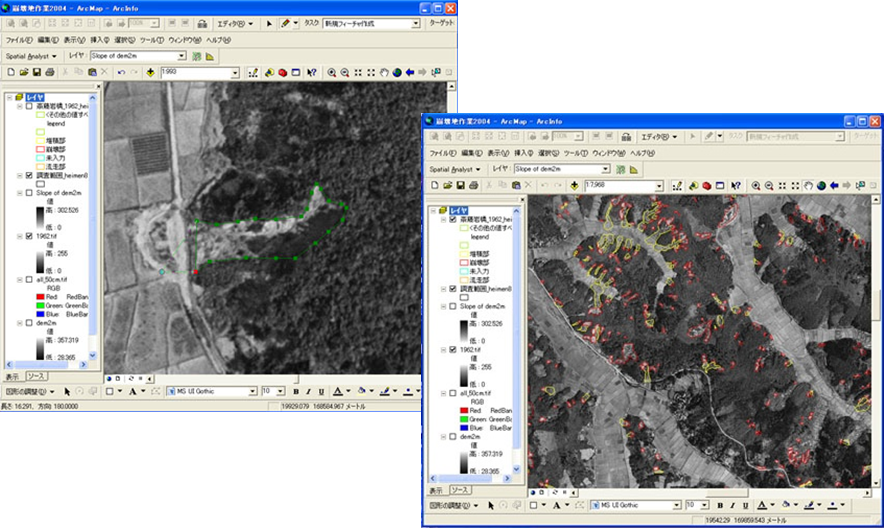The width and height of the screenshot is (884, 528).
Task: Open ツール menu in right window
Action: 576,153
